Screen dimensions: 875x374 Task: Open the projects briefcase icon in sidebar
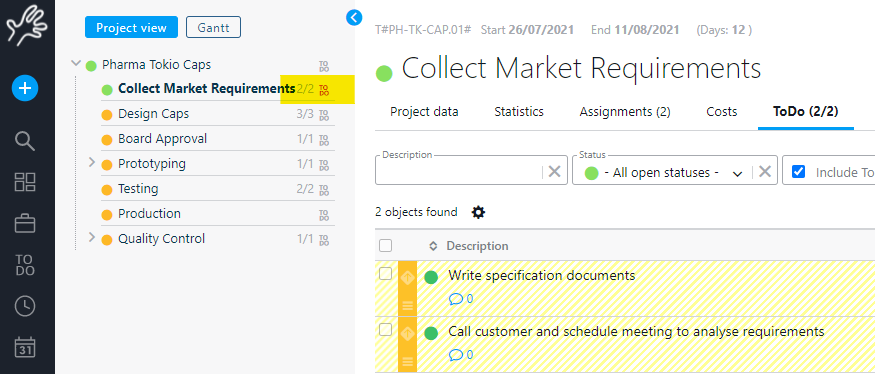tap(25, 224)
